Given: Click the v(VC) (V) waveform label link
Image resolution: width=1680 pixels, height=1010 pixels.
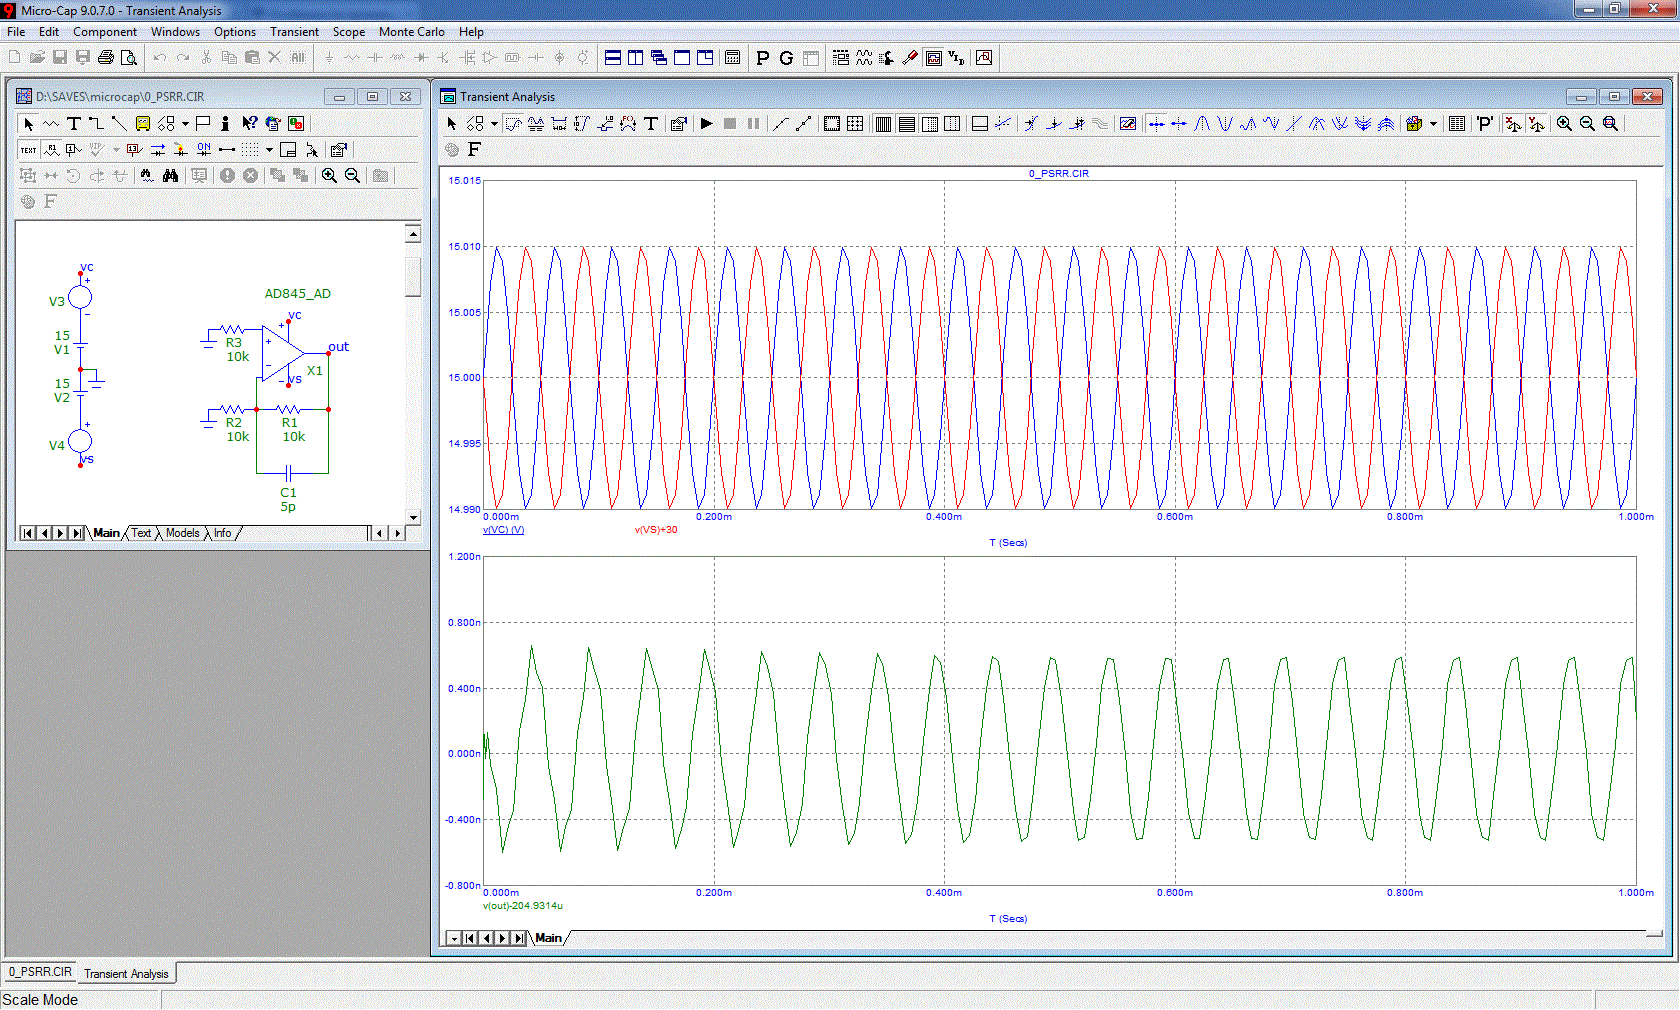Looking at the screenshot, I should coord(503,530).
